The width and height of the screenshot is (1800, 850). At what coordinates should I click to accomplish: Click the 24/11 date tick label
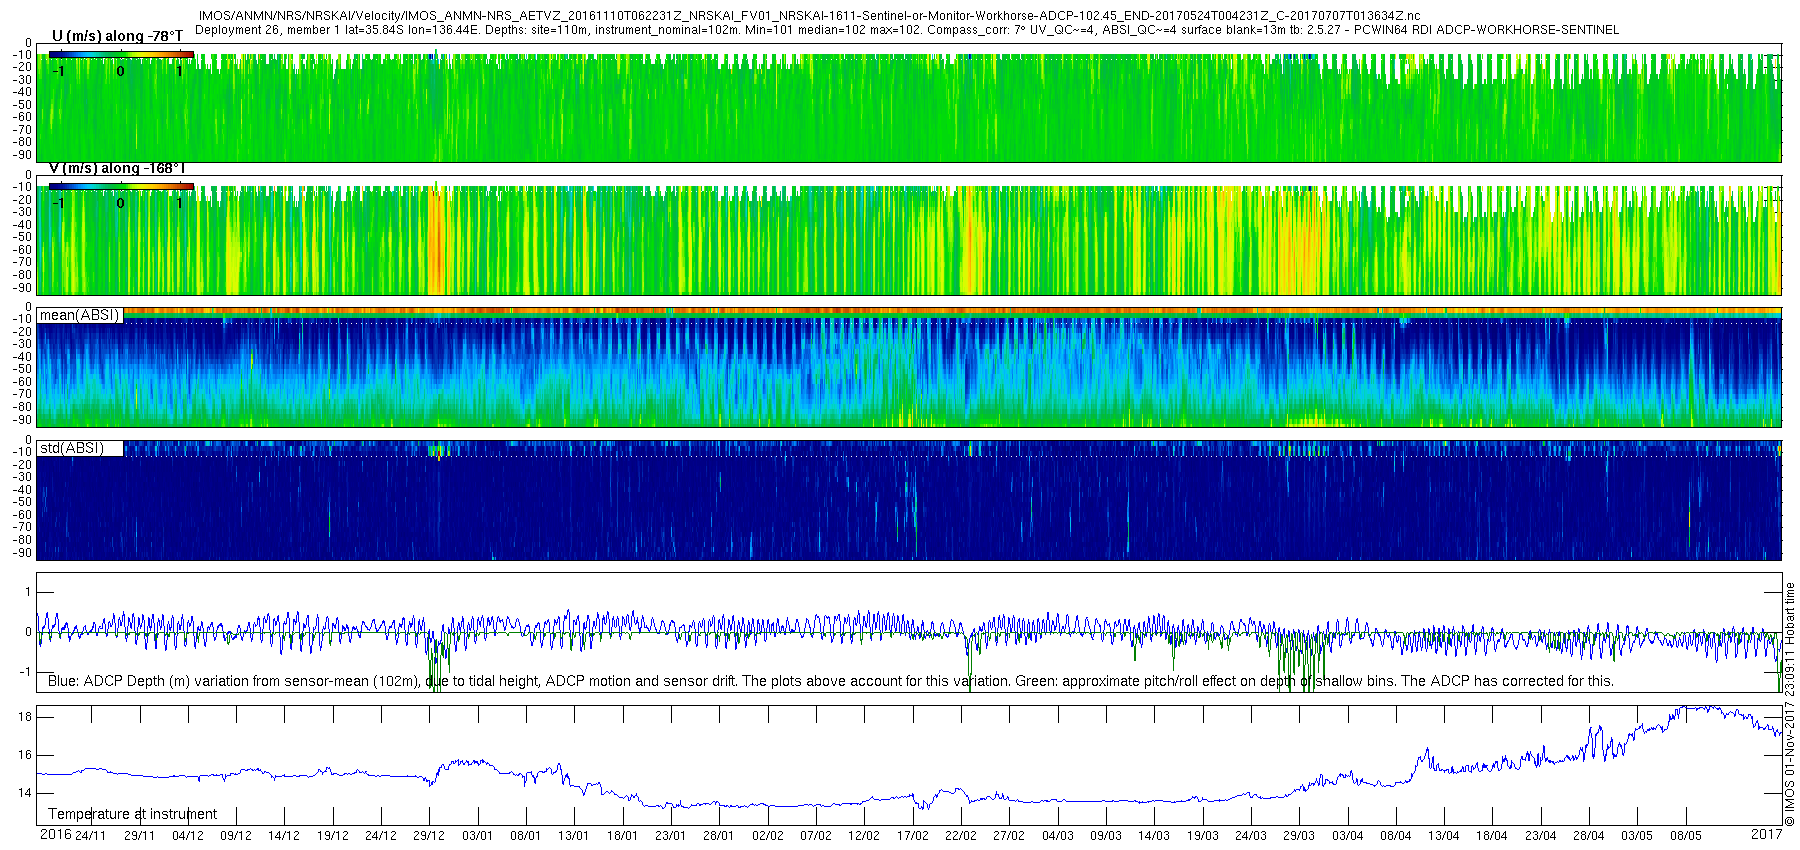[x=90, y=836]
